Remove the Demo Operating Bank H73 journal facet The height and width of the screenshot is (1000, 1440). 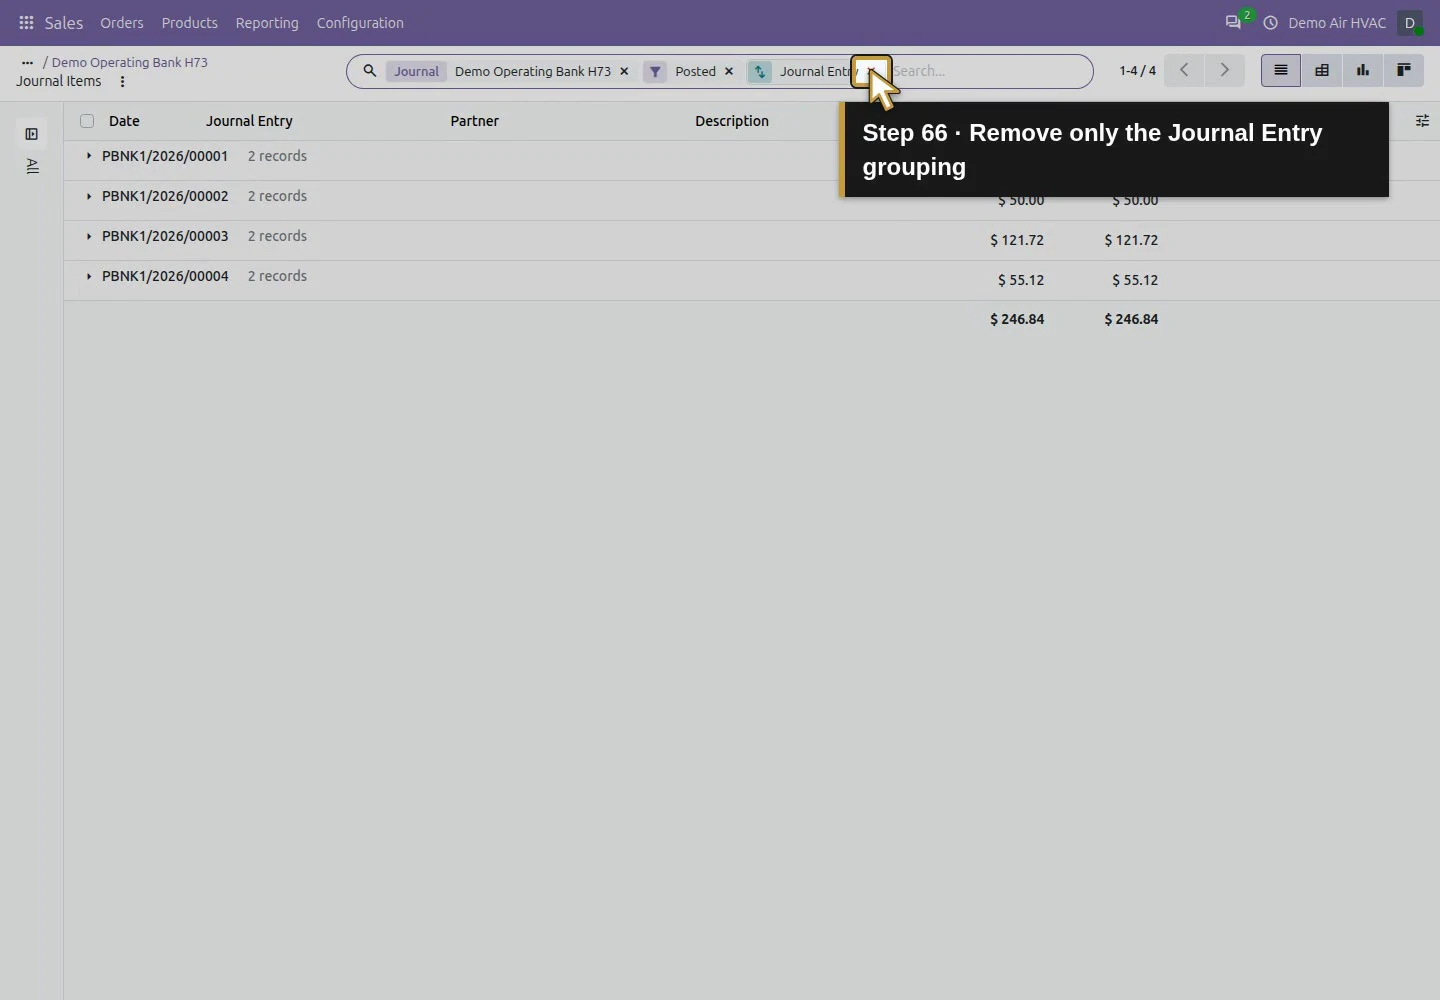624,71
